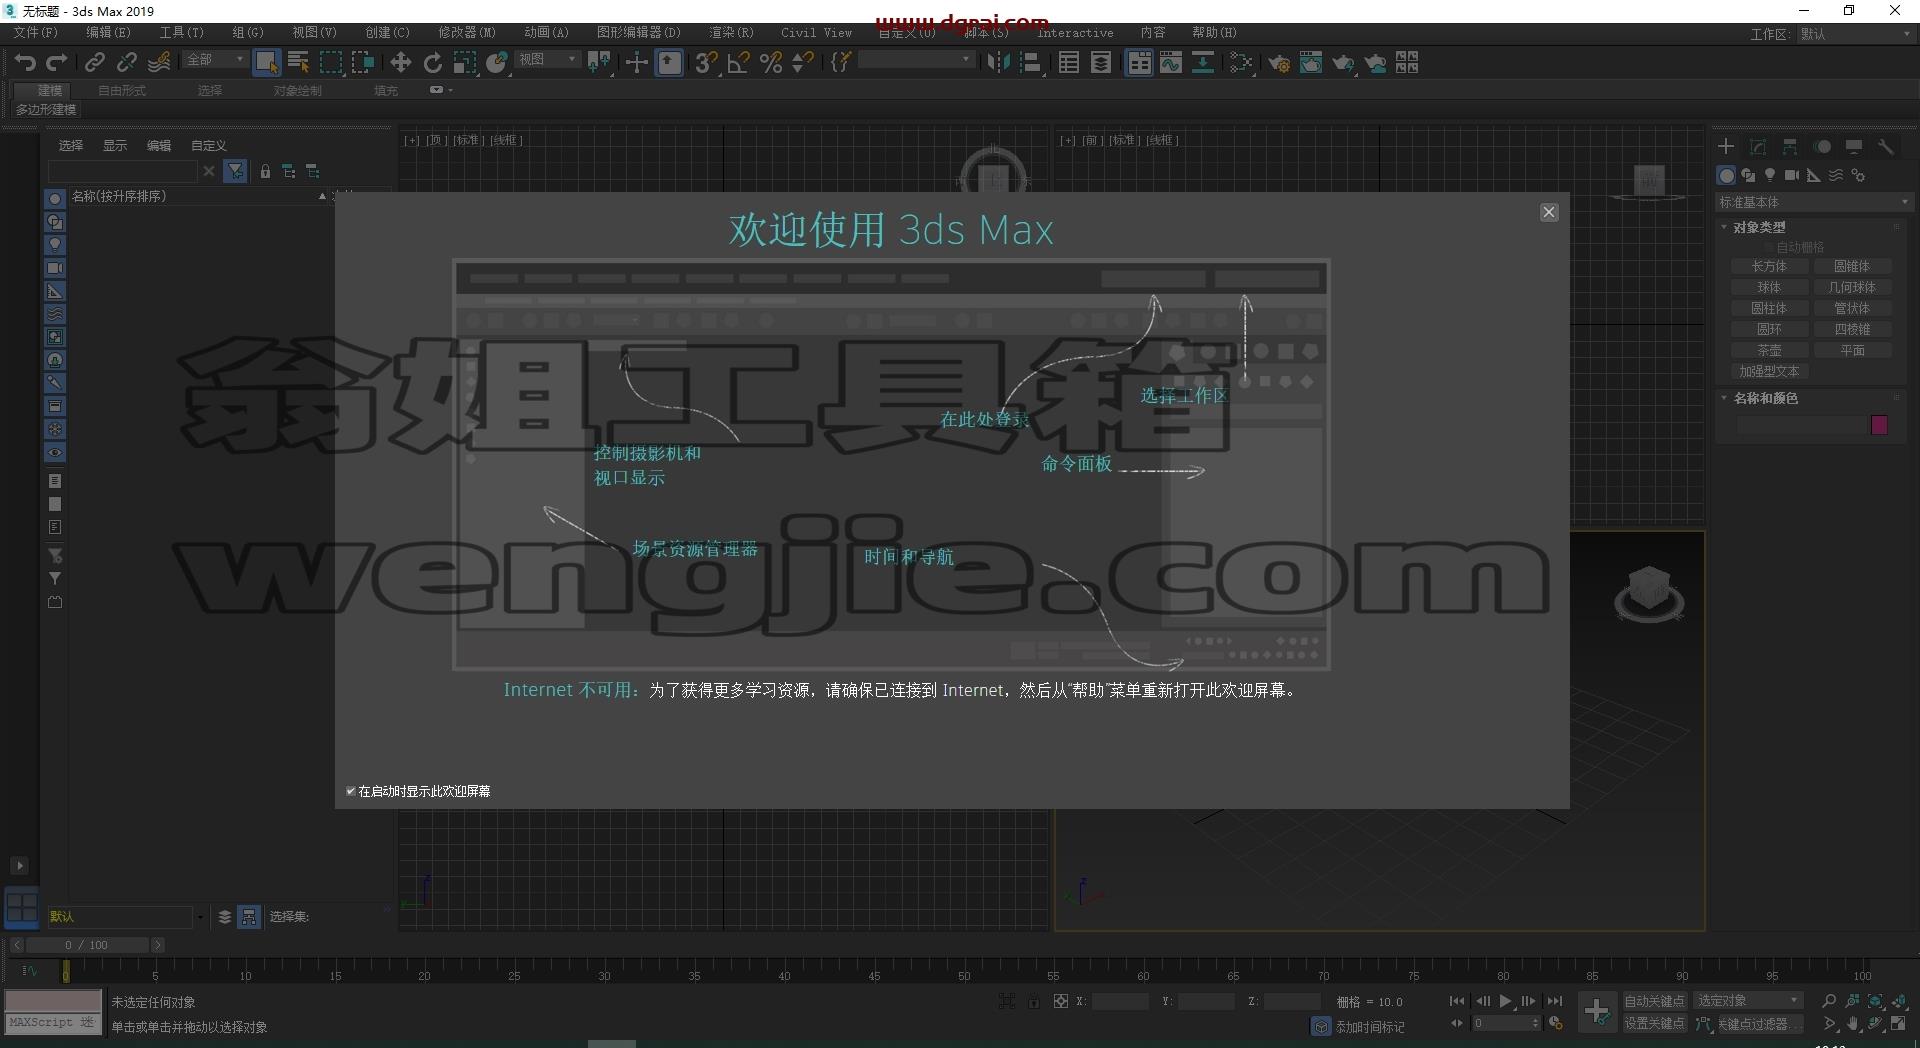Viewport: 1920px width, 1048px height.
Task: Activate the Select and Link chain tool
Action: pyautogui.click(x=94, y=63)
